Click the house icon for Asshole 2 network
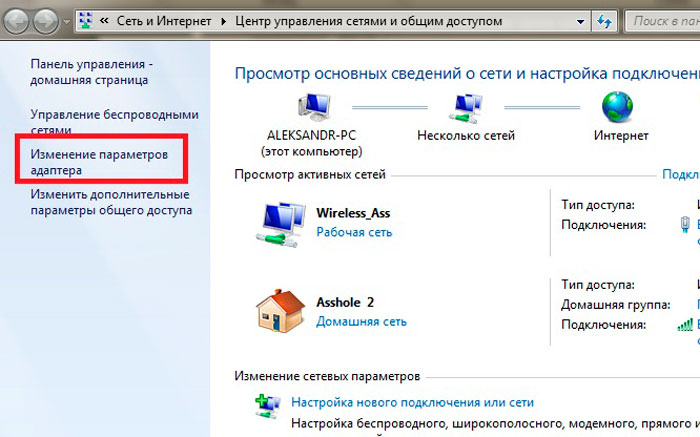This screenshot has height=437, width=700. click(x=280, y=311)
